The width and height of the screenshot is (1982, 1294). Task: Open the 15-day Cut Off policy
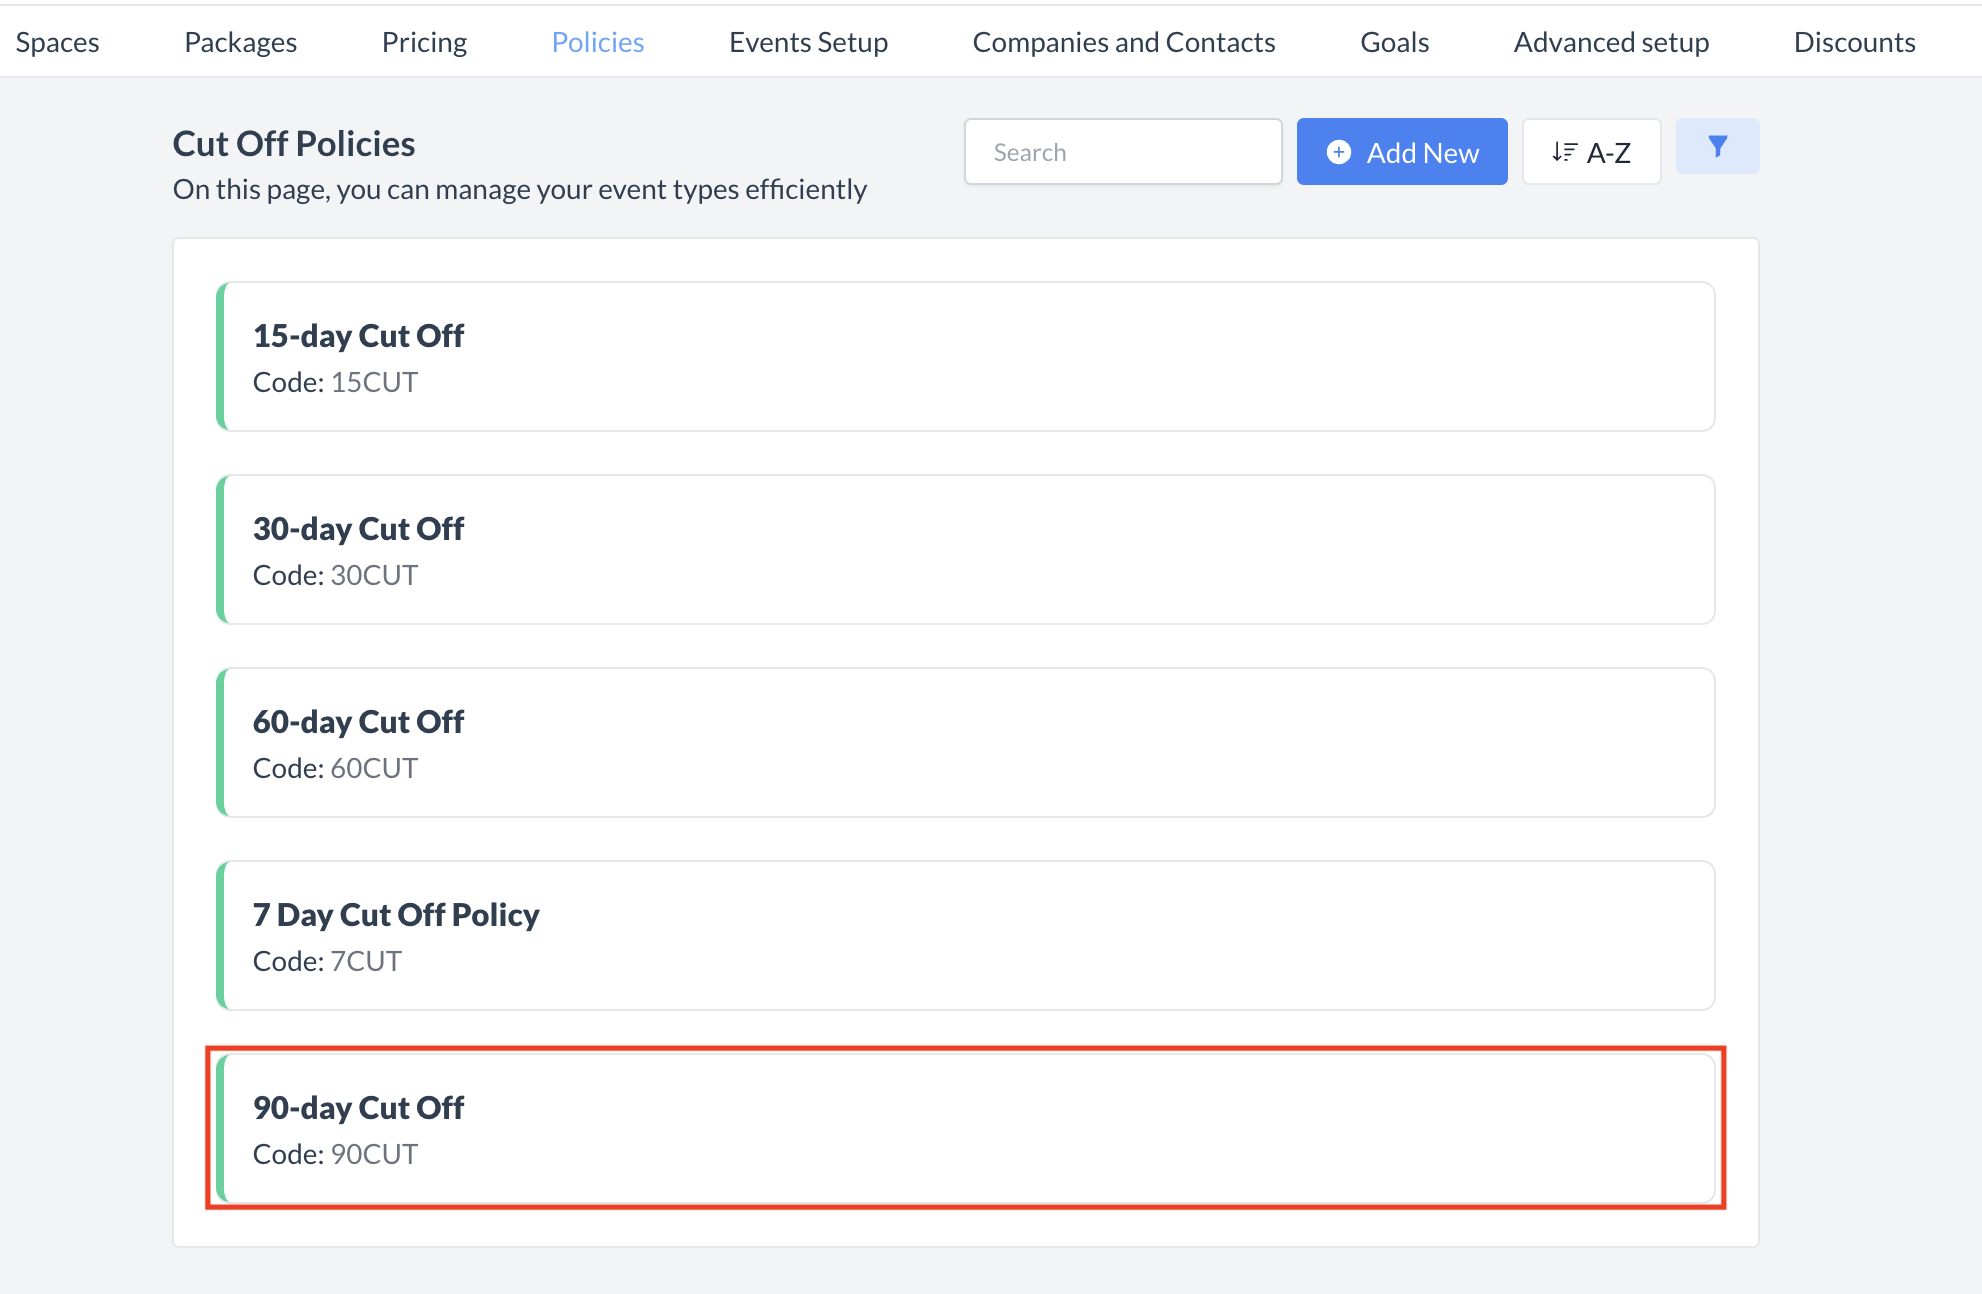point(965,357)
